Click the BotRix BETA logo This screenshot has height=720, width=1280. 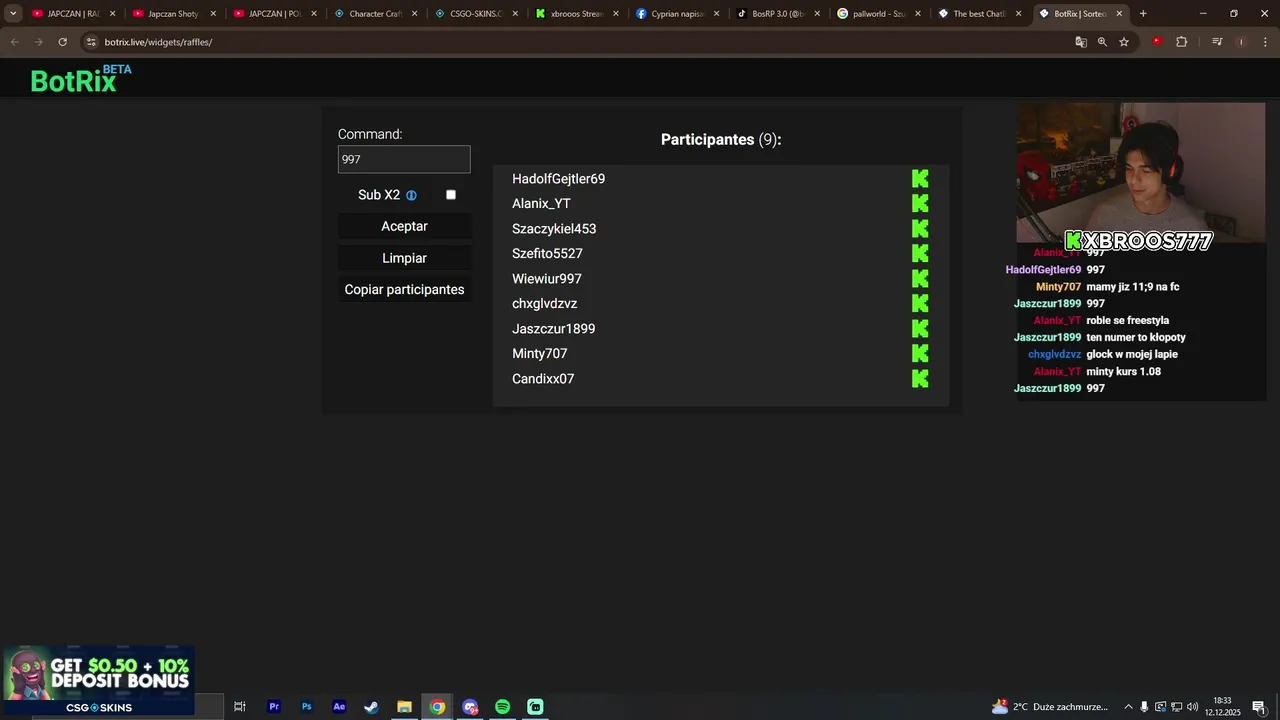[81, 79]
